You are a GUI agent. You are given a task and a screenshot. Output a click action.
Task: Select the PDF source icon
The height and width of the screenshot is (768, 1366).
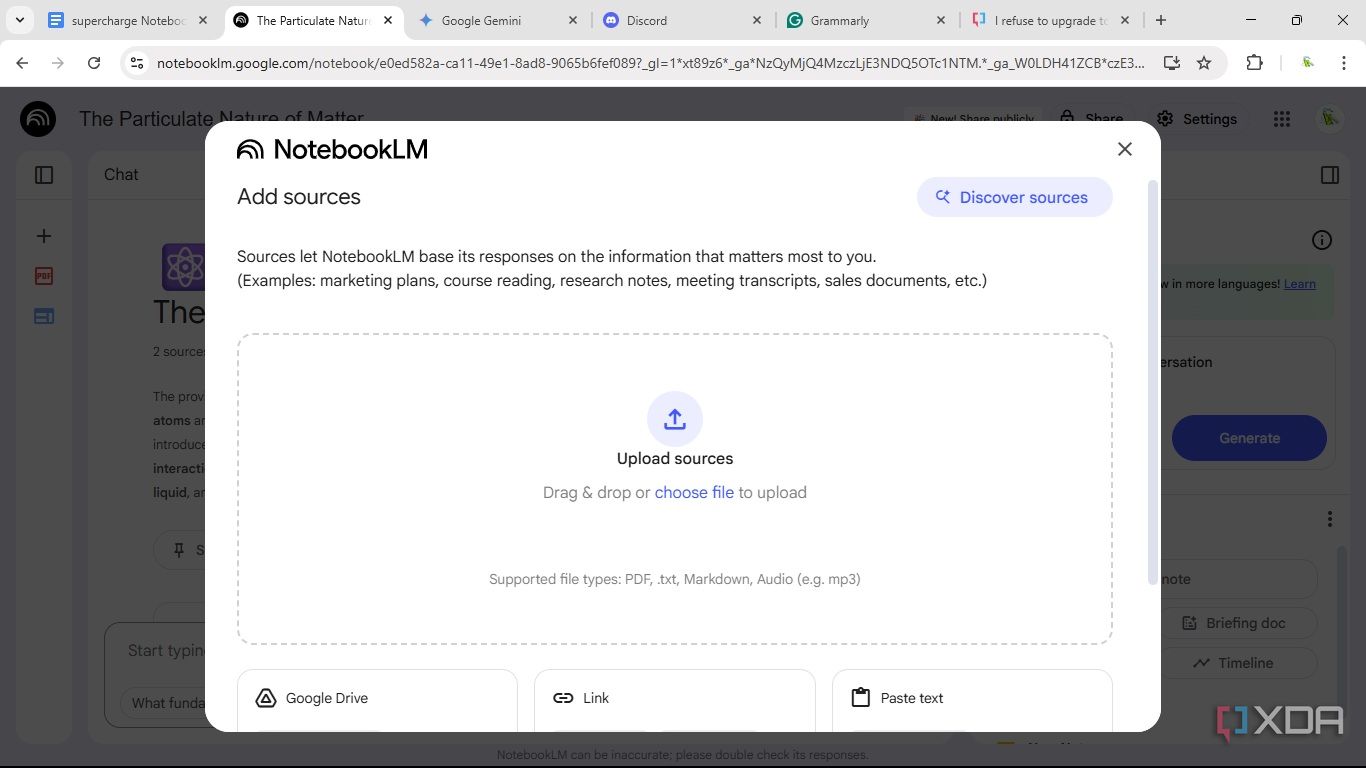pos(44,276)
